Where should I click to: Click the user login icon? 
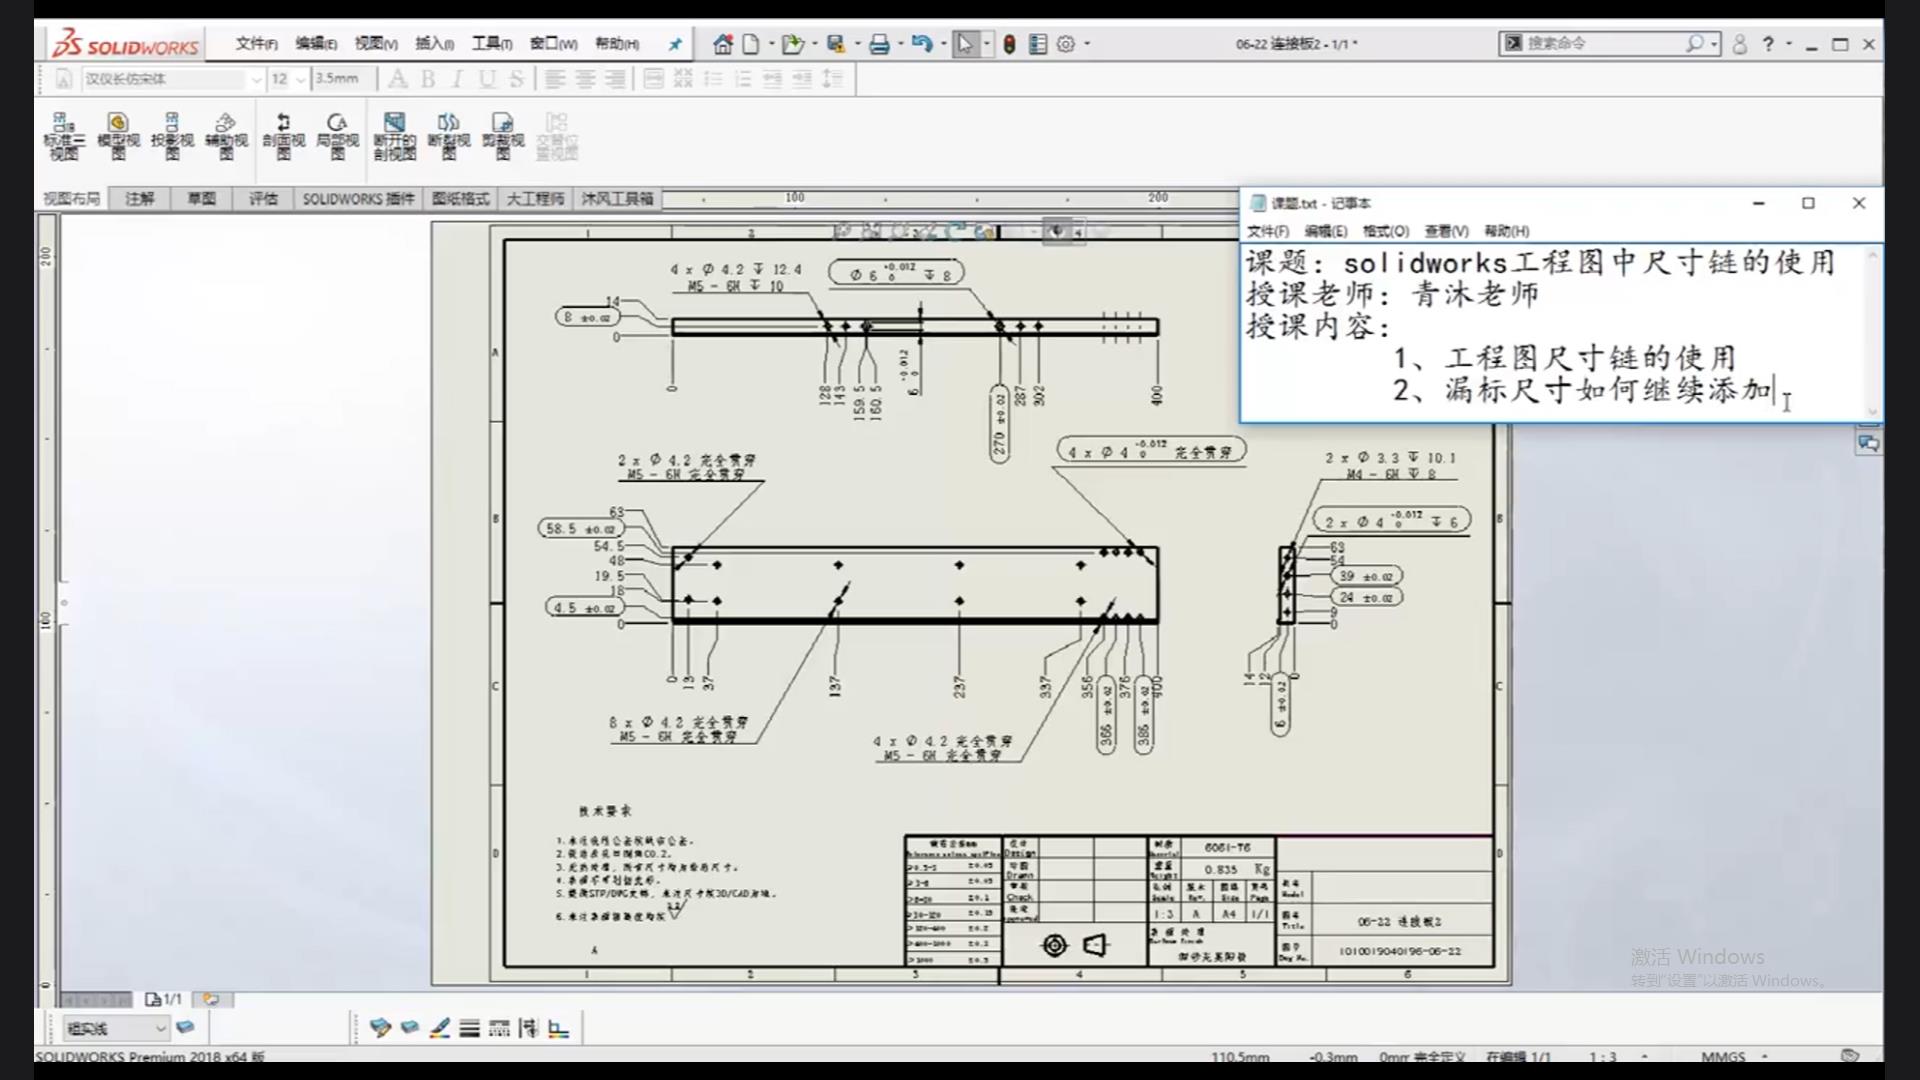pyautogui.click(x=1740, y=44)
